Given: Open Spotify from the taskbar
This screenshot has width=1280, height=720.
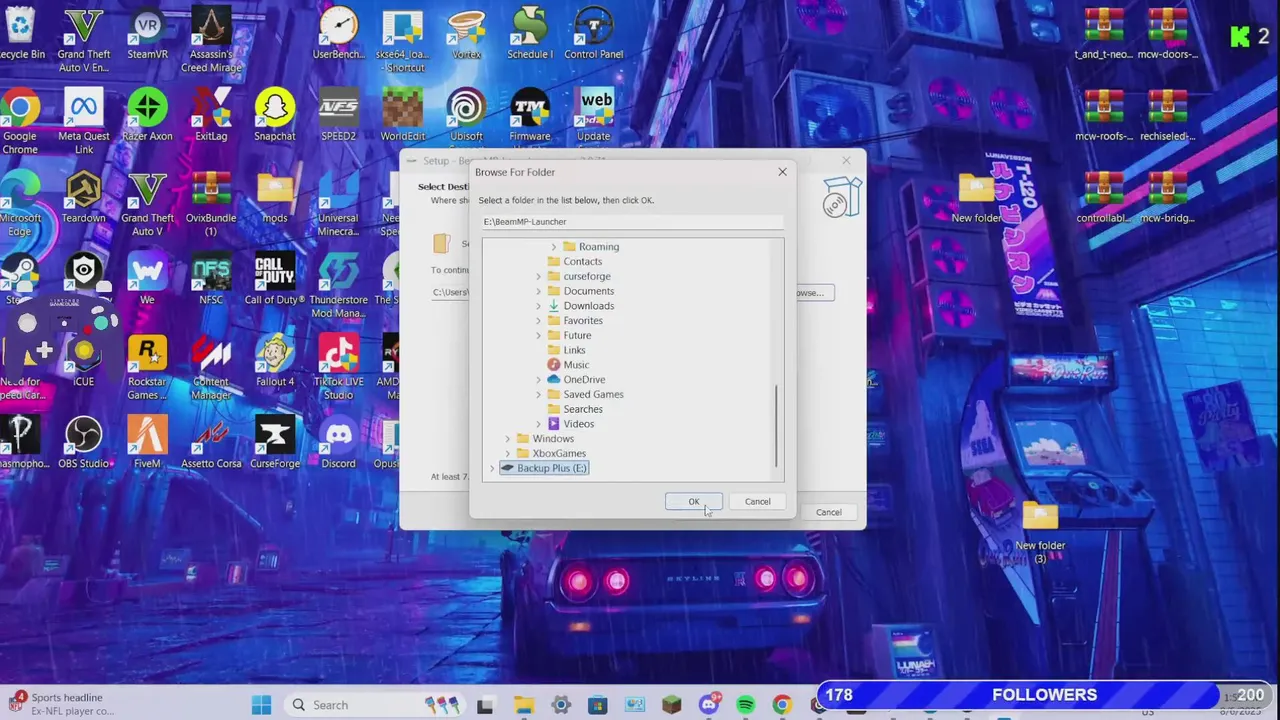Looking at the screenshot, I should click(x=745, y=705).
